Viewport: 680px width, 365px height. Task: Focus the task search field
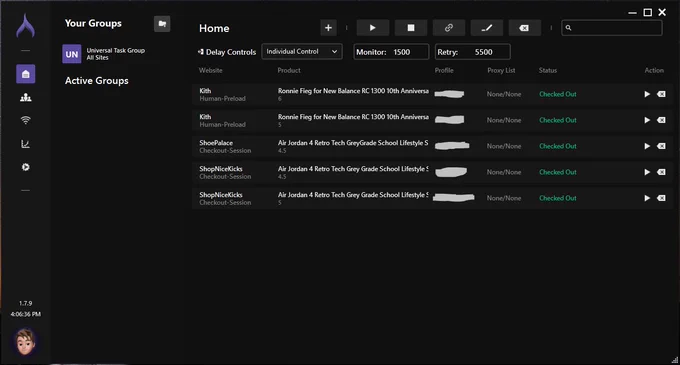pos(611,28)
